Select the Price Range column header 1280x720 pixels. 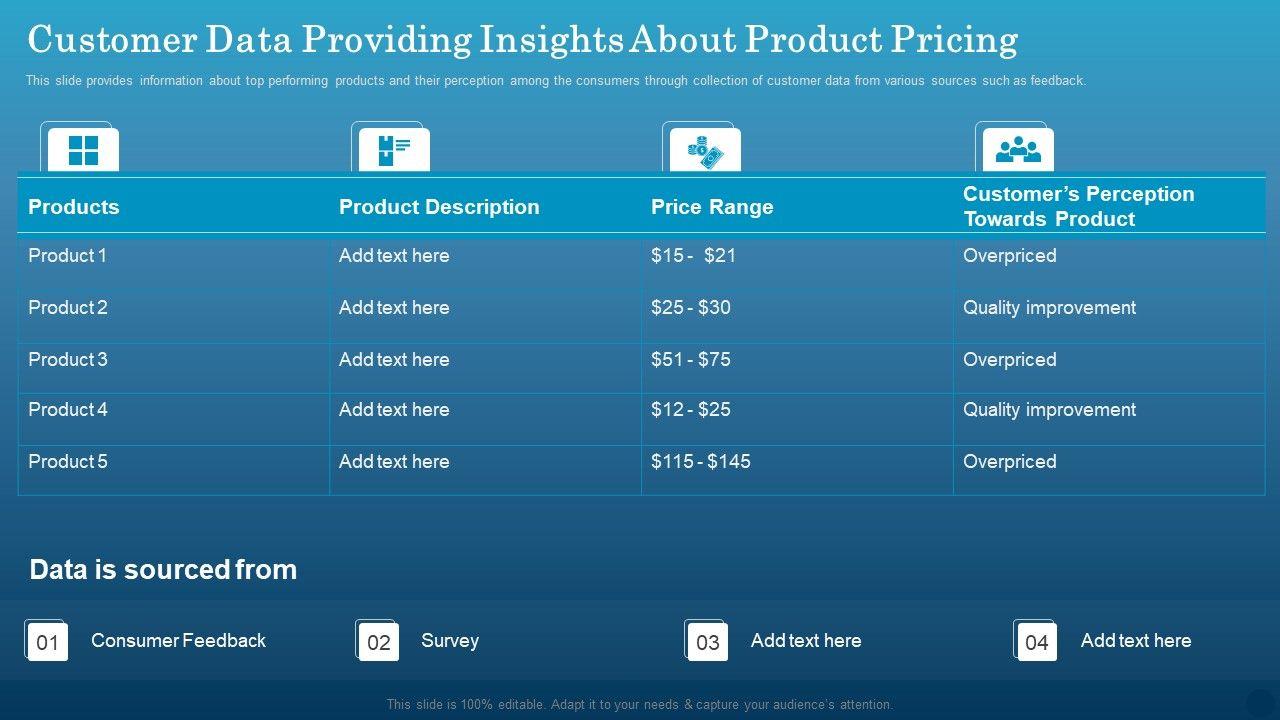[712, 207]
